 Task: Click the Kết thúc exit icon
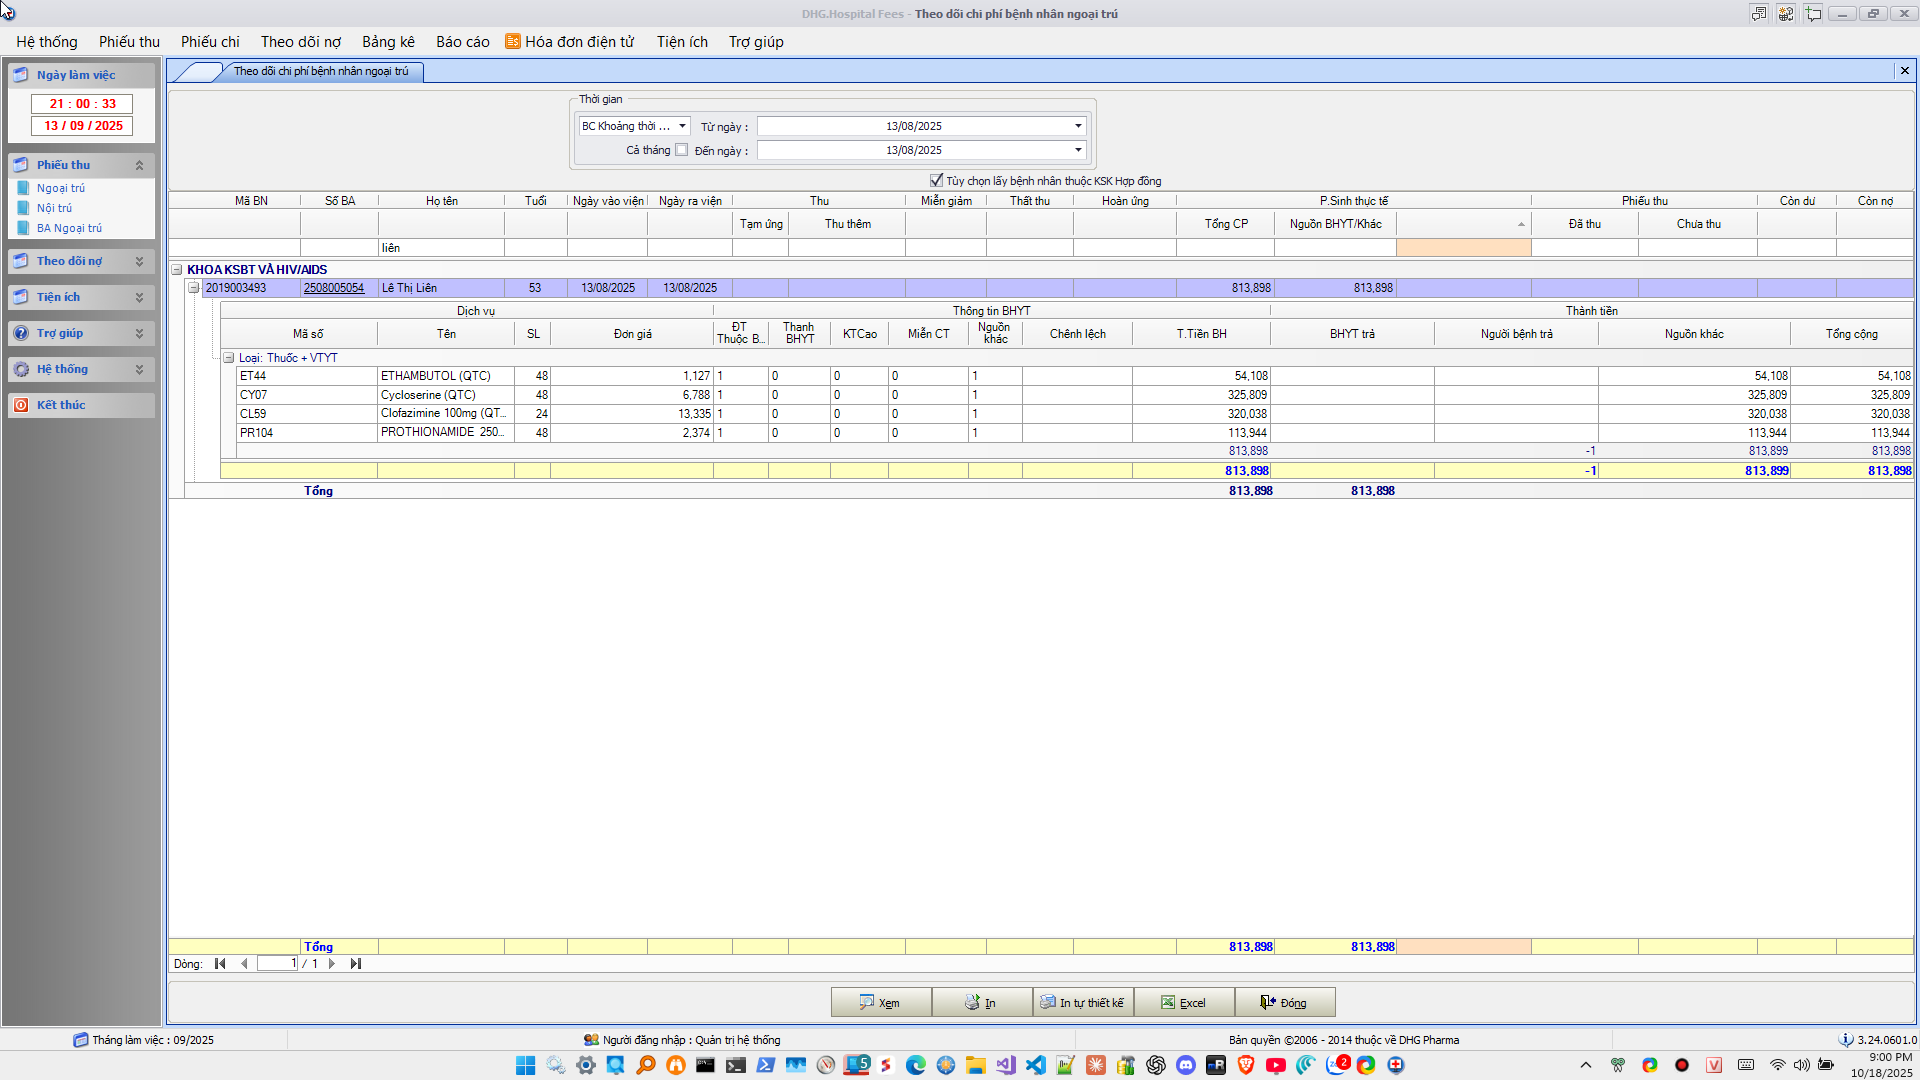(x=21, y=405)
